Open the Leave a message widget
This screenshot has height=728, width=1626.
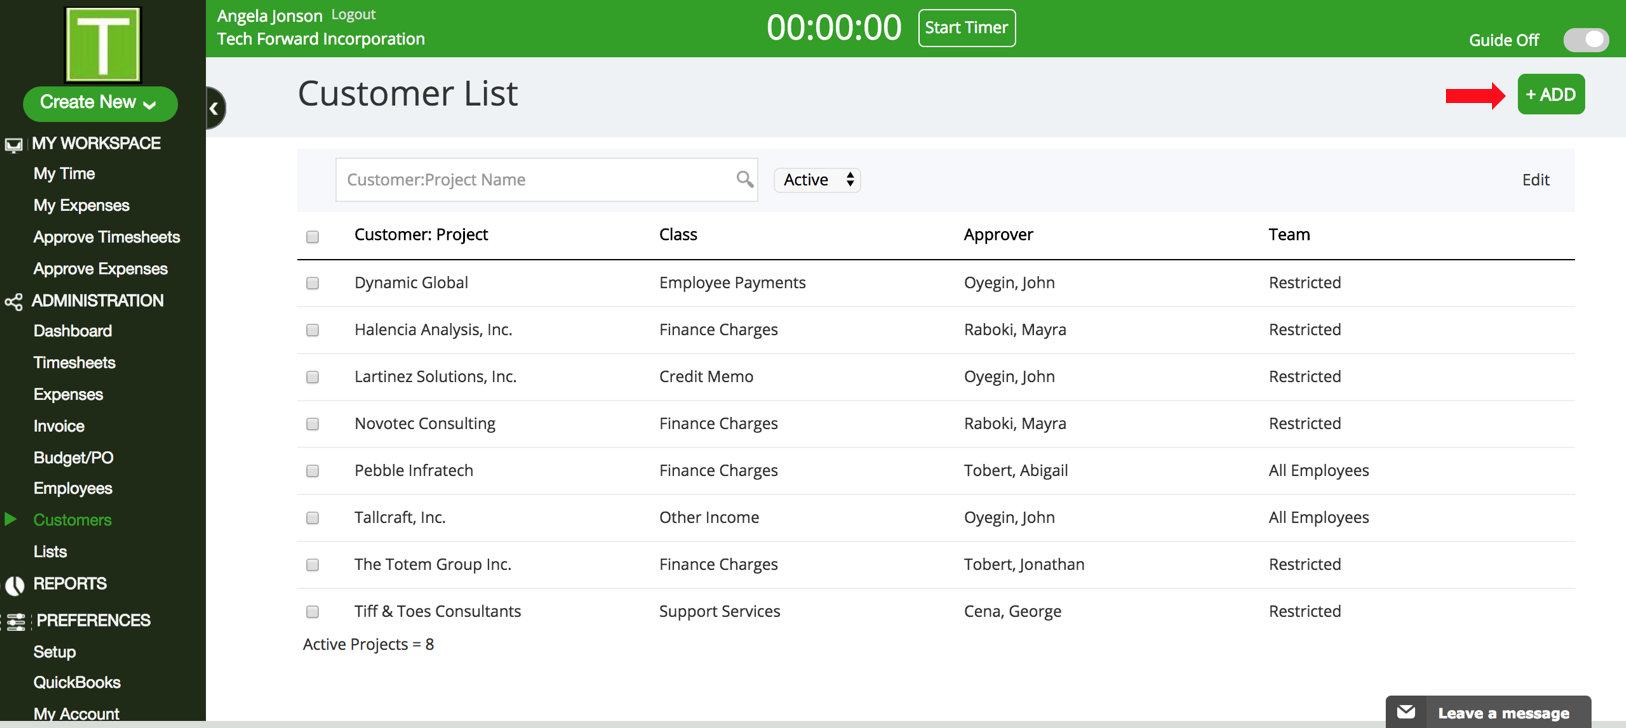click(x=1488, y=712)
